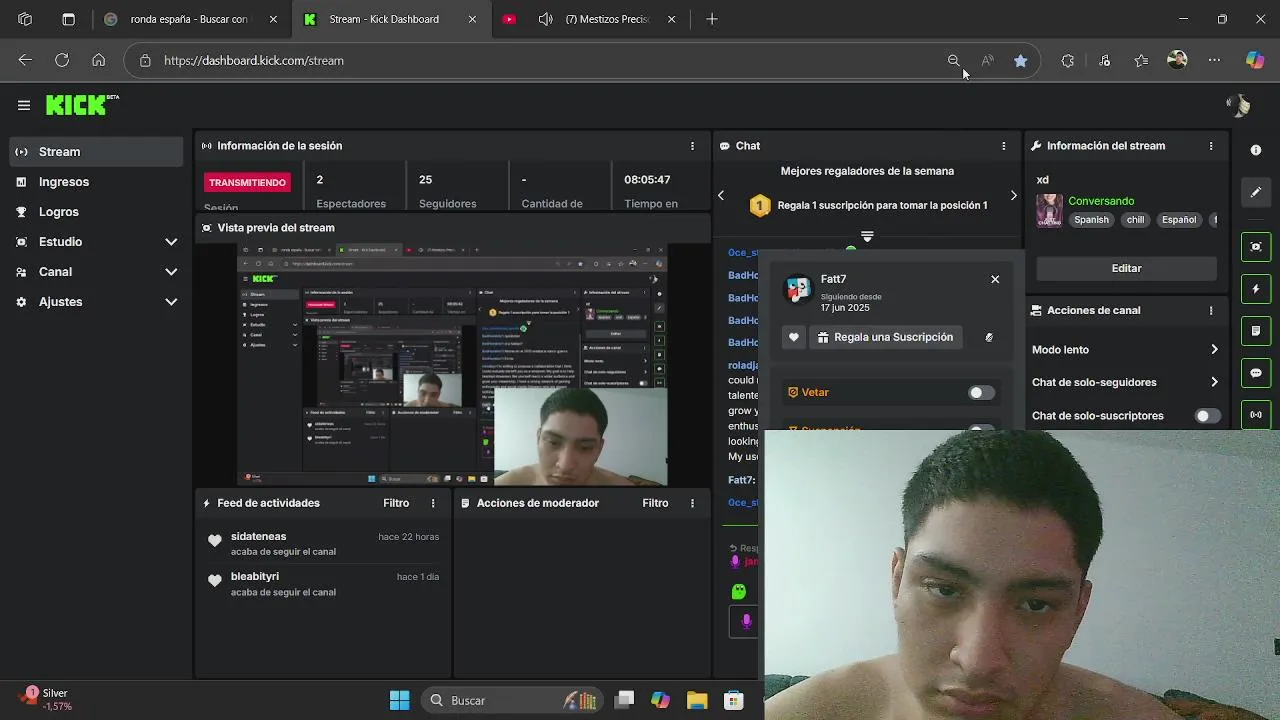The width and height of the screenshot is (1280, 720).
Task: Open the three-dot menu of Feed de actividades
Action: 433,503
